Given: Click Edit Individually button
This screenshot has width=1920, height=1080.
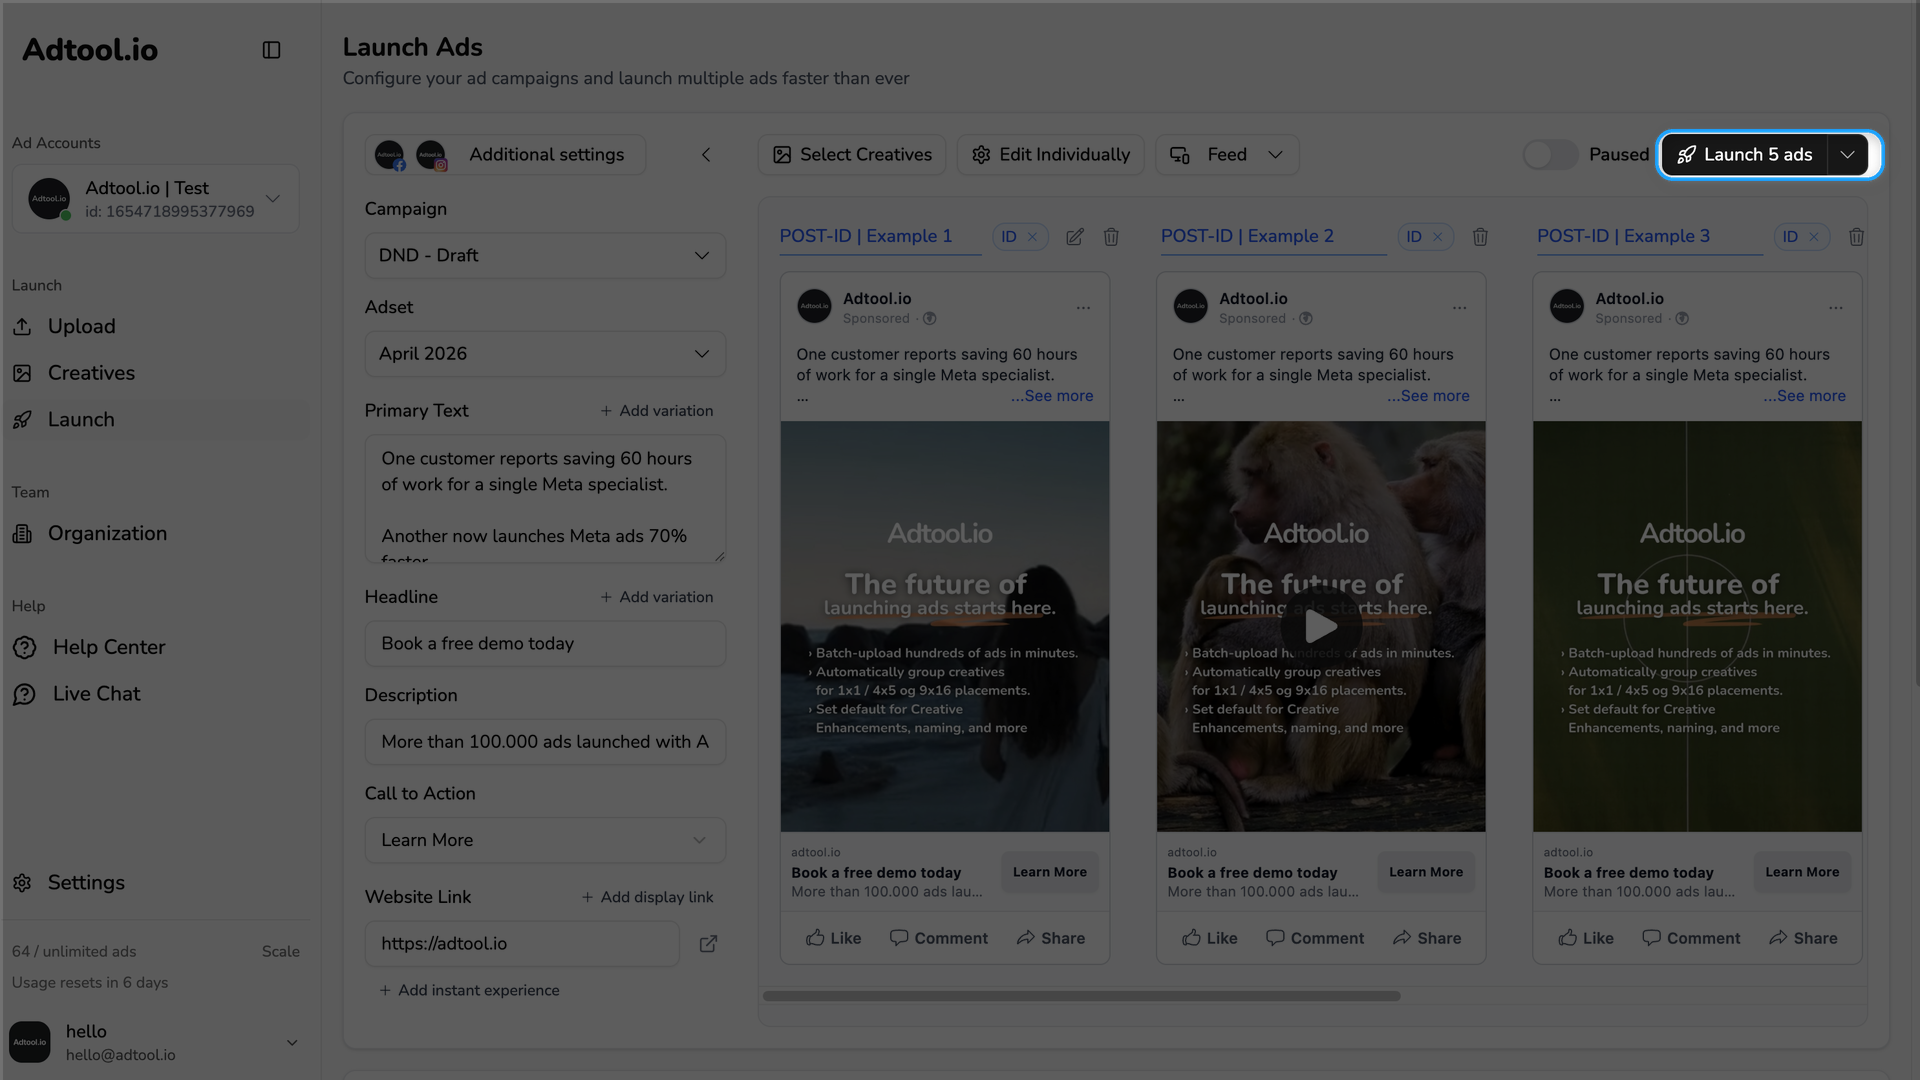Looking at the screenshot, I should tap(1050, 155).
